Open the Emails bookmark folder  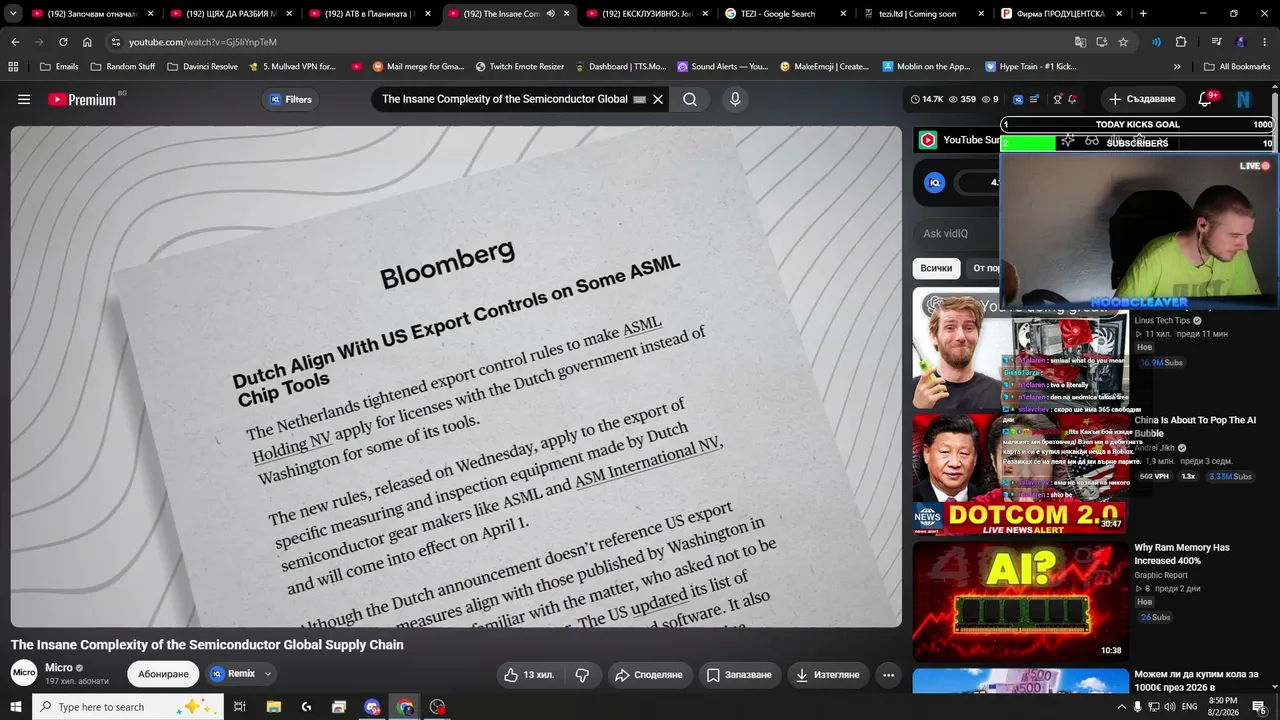tap(59, 66)
